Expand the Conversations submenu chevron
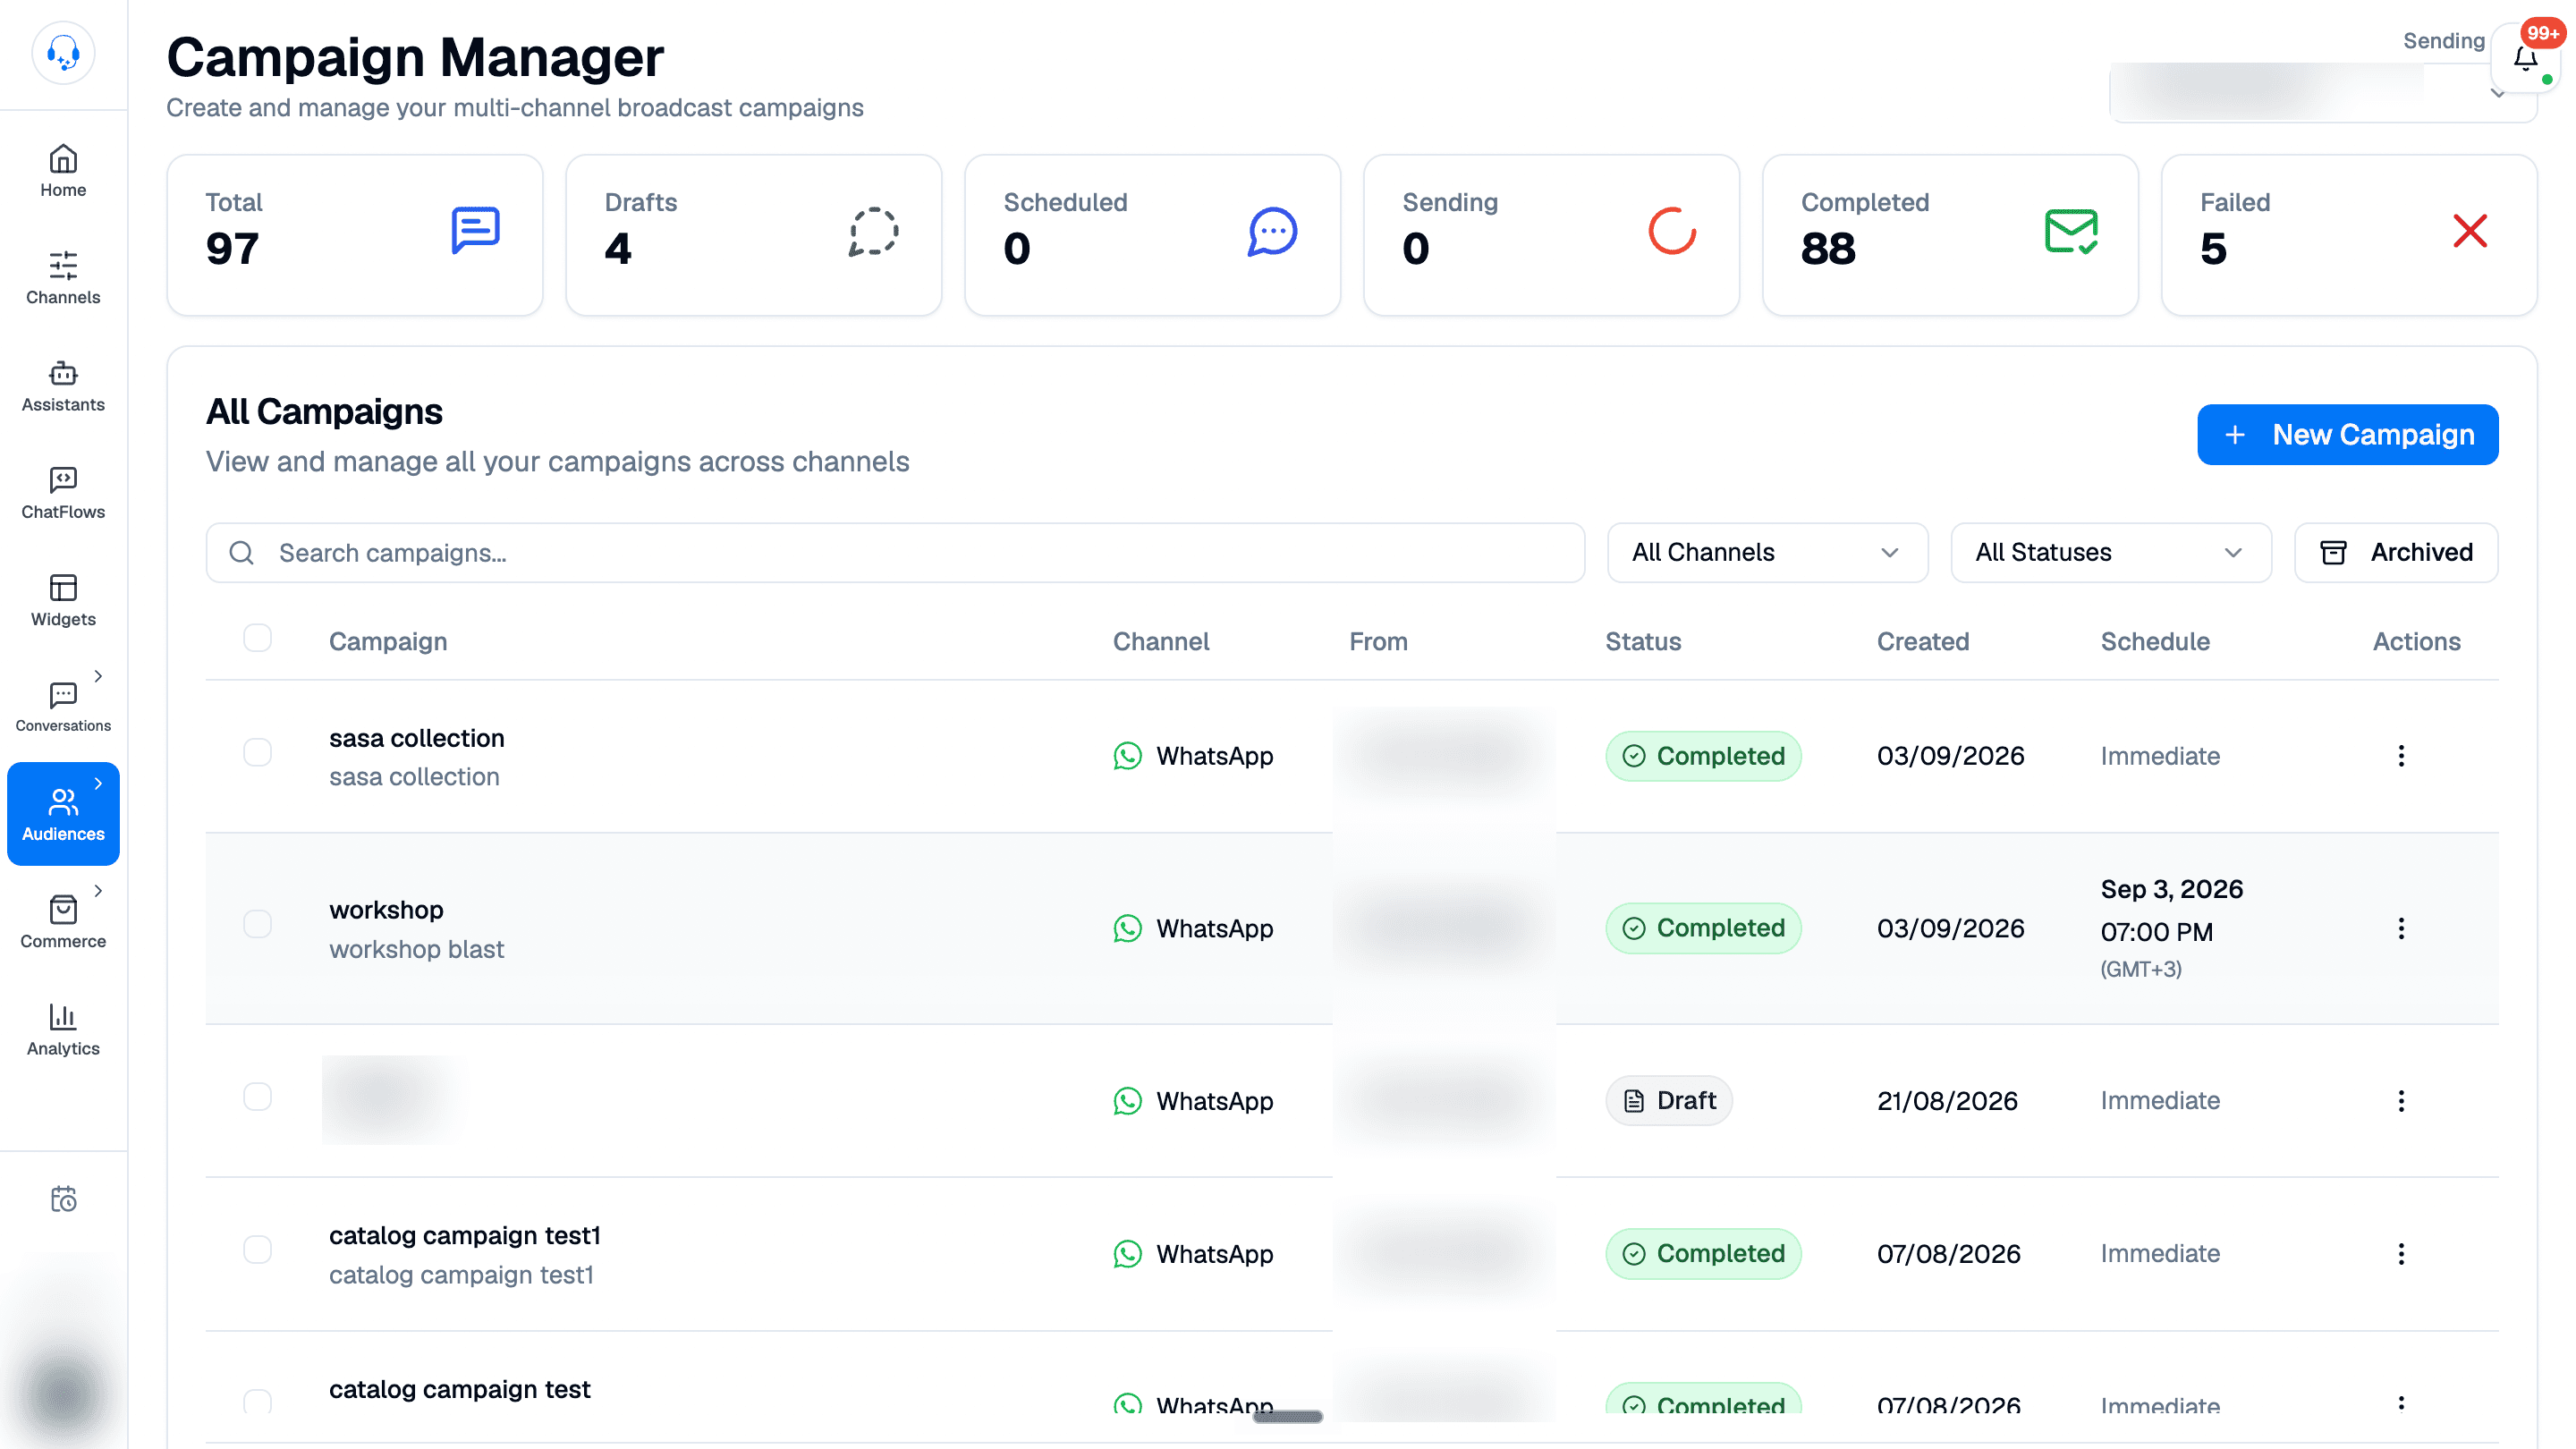2576x1449 pixels. 98,676
